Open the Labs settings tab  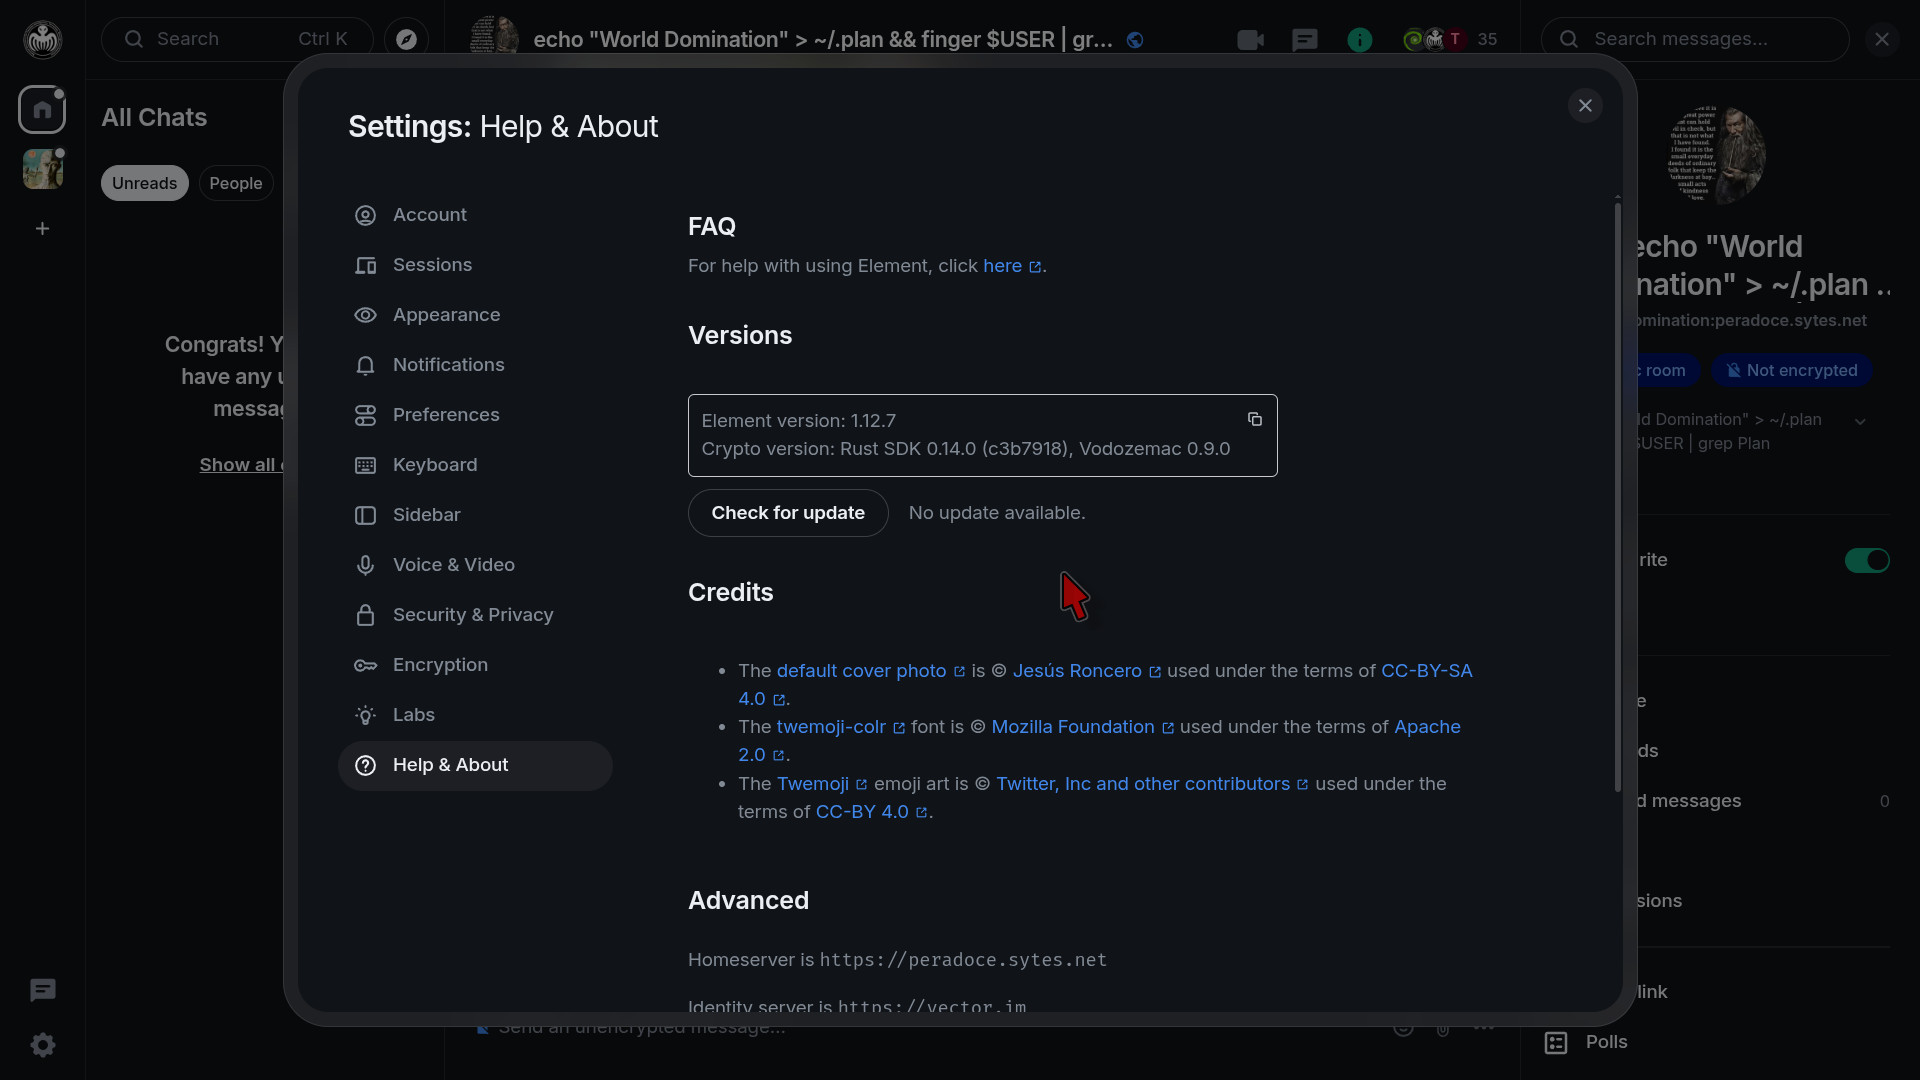(413, 715)
